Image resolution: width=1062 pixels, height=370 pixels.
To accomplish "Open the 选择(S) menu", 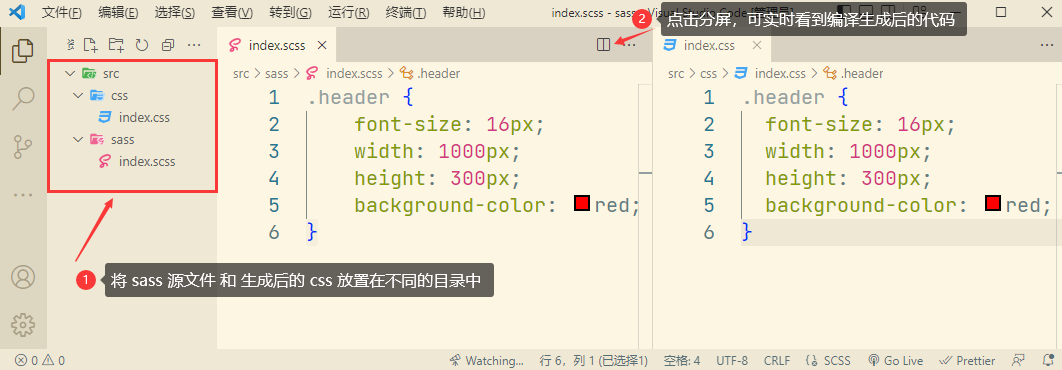I will 175,13.
